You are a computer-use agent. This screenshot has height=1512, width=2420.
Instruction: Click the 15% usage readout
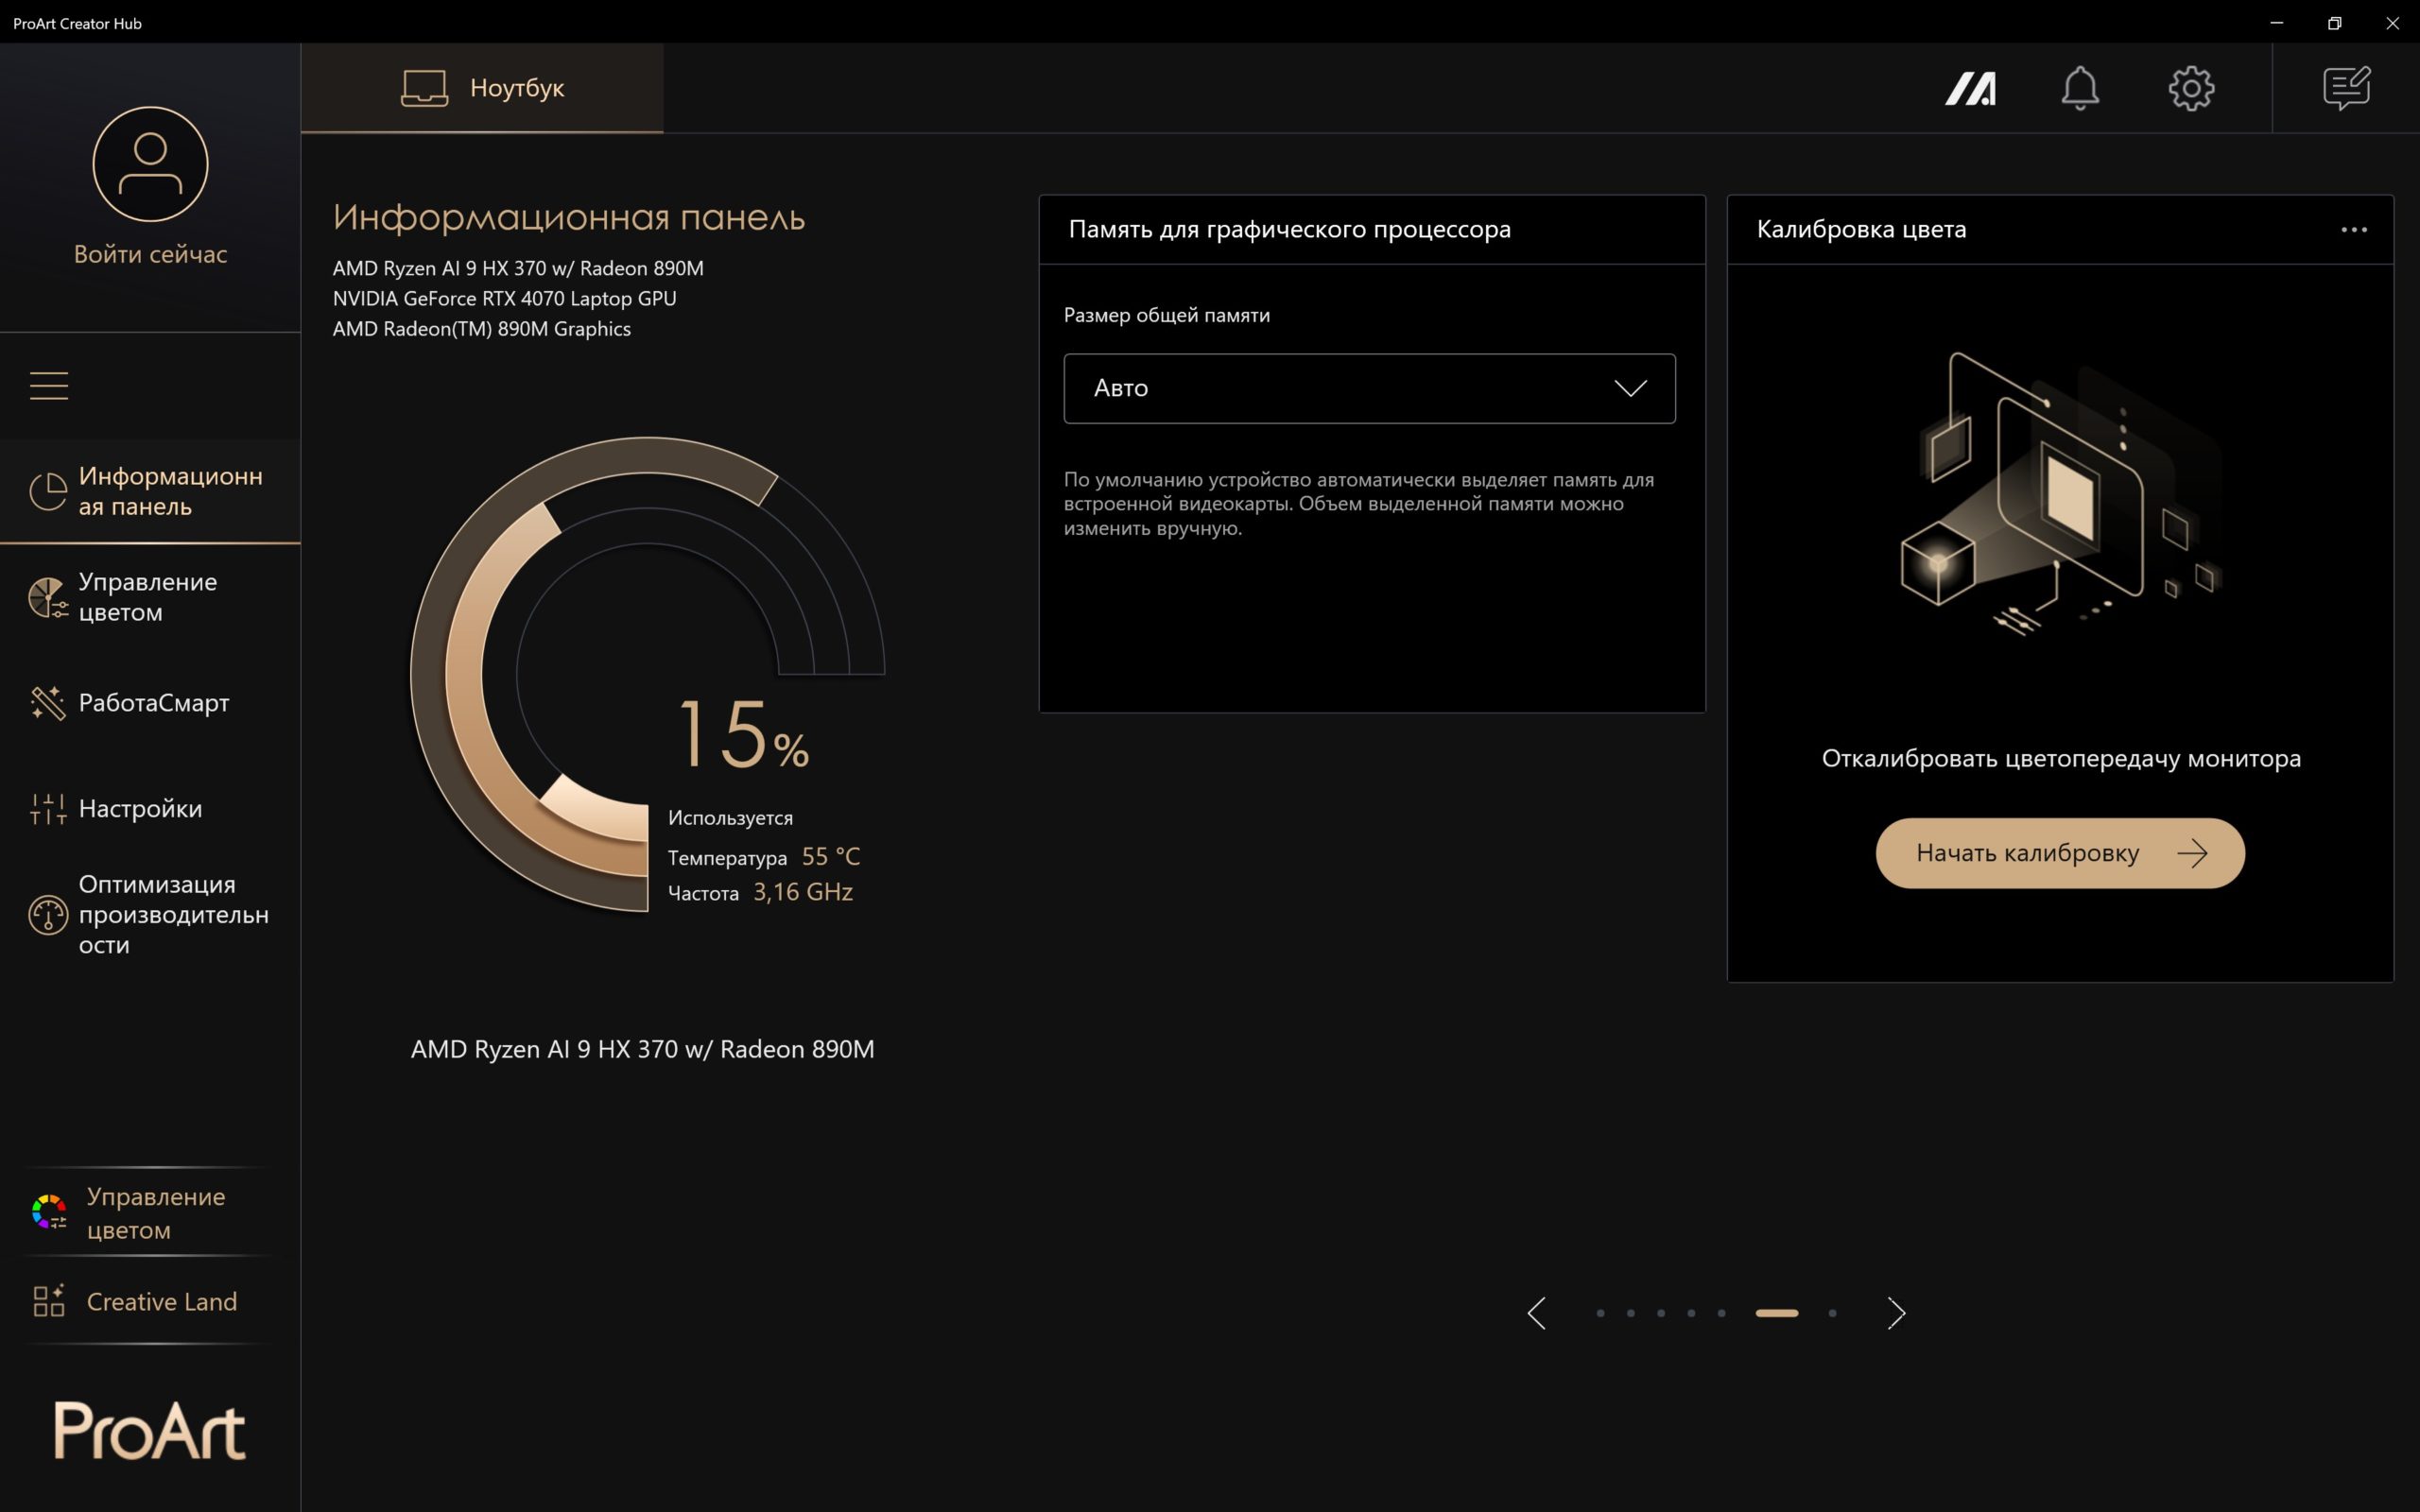point(744,735)
